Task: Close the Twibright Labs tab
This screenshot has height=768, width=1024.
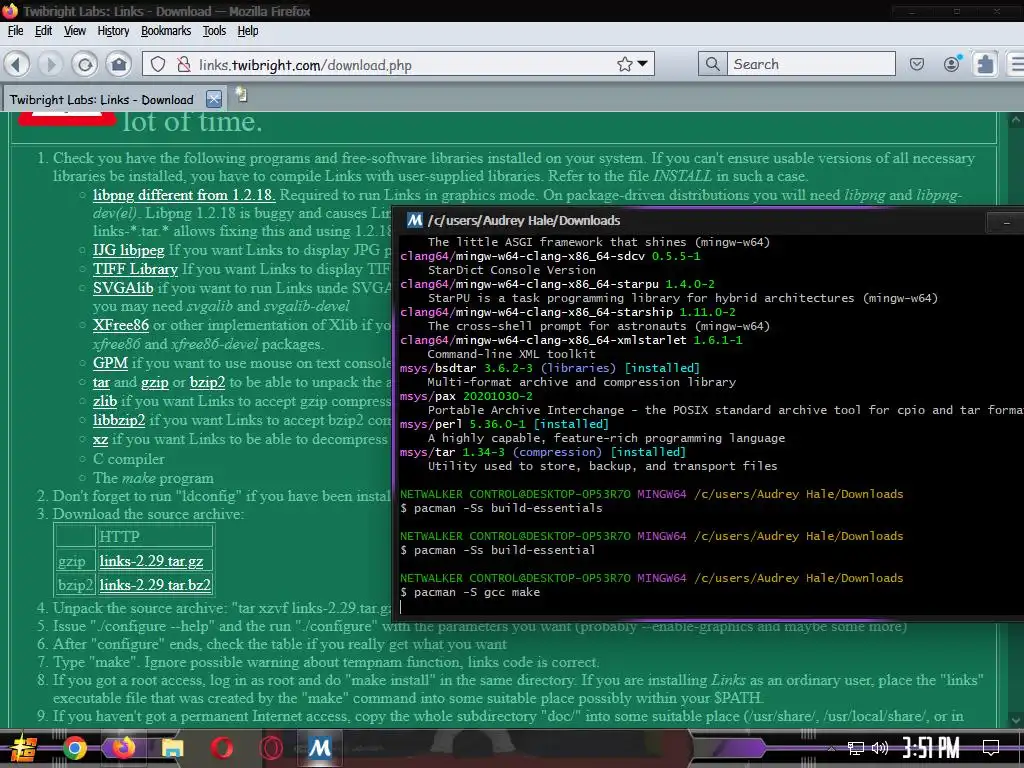Action: coord(214,99)
